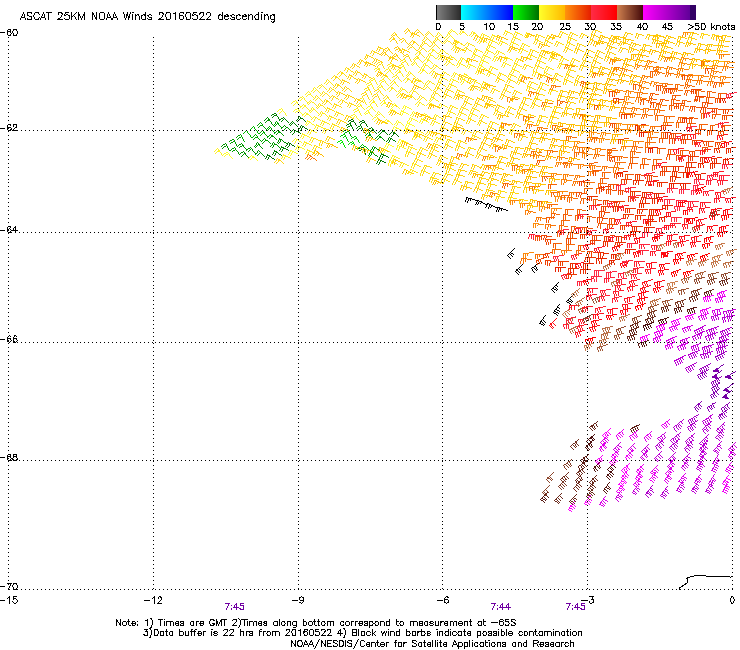Image resolution: width=740 pixels, height=650 pixels.
Task: Click the red 30-35 knots legend segment
Action: coord(604,12)
